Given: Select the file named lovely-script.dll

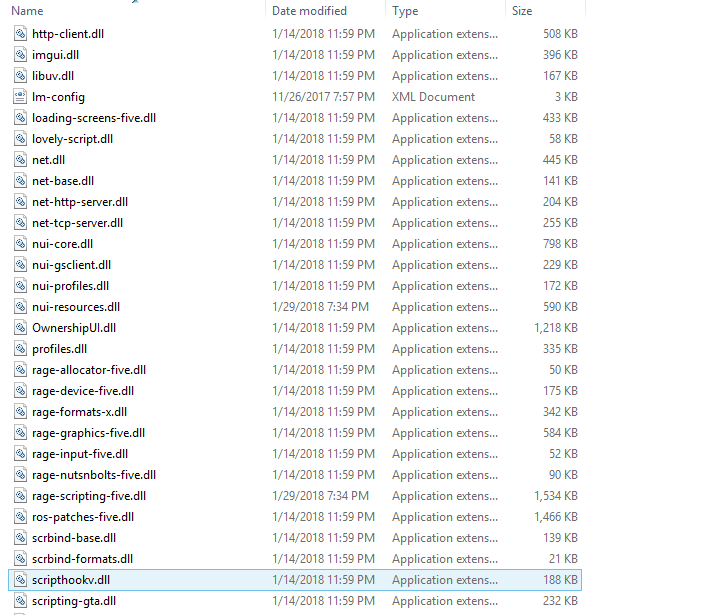Looking at the screenshot, I should tap(72, 139).
